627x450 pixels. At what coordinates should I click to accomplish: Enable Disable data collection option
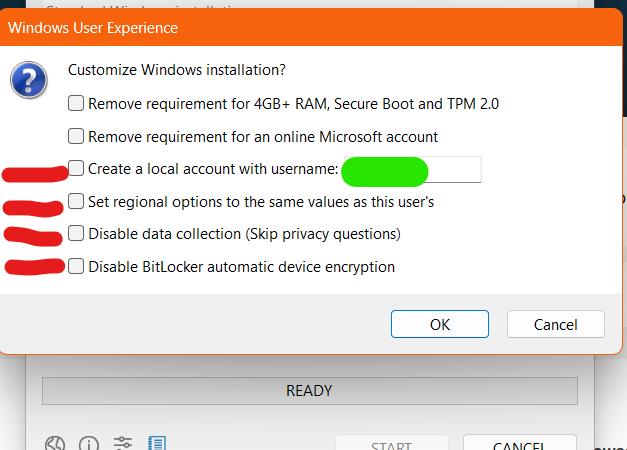click(x=76, y=234)
